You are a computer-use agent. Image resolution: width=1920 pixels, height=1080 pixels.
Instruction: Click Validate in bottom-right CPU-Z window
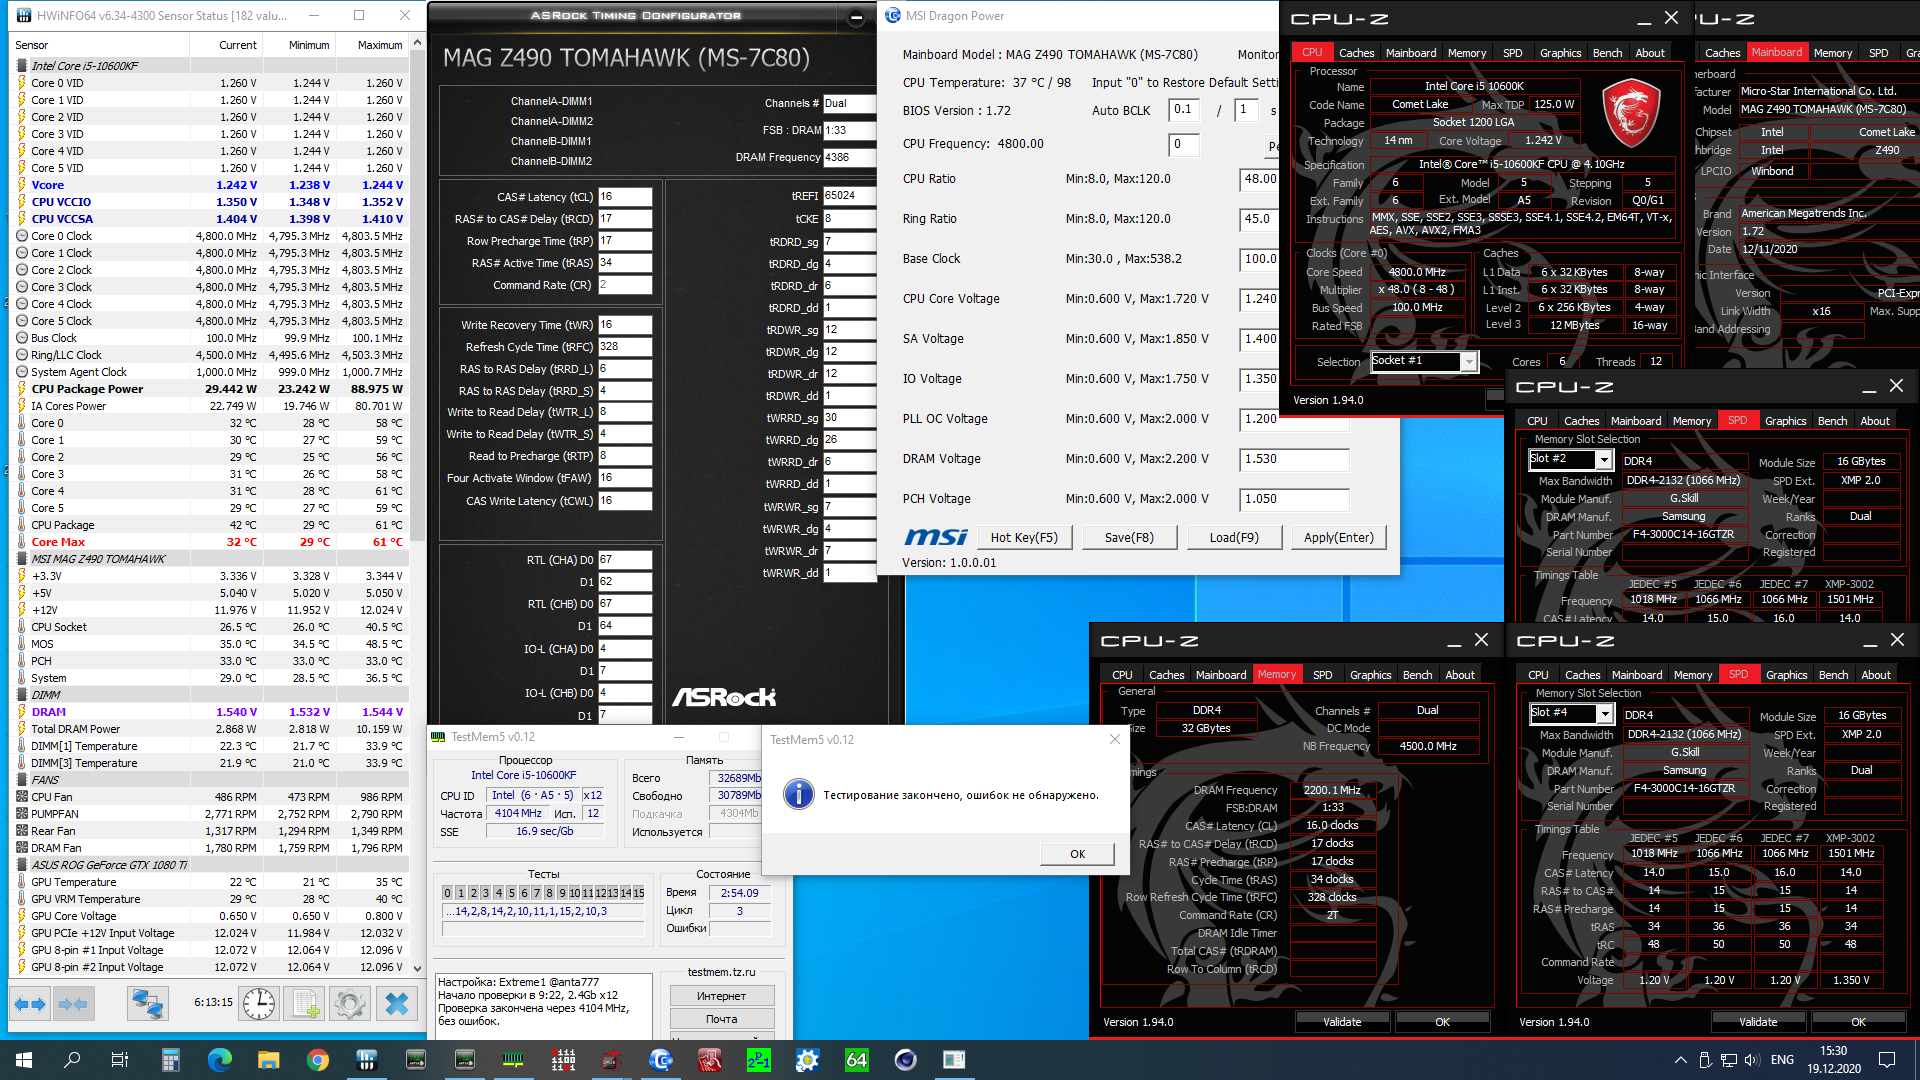coord(1757,1022)
